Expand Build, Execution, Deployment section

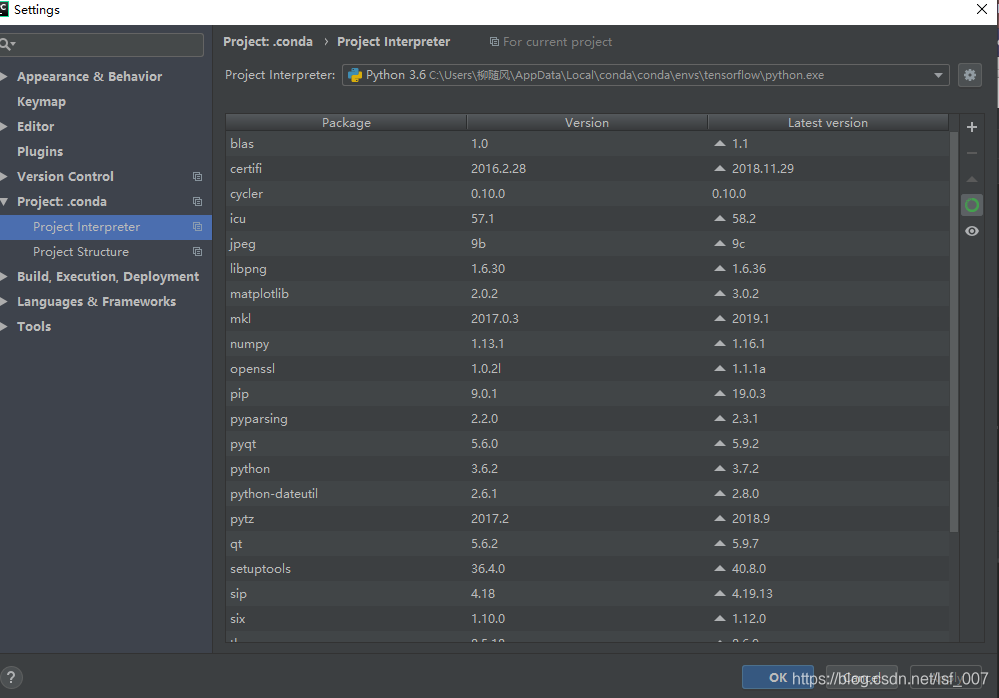point(4,276)
